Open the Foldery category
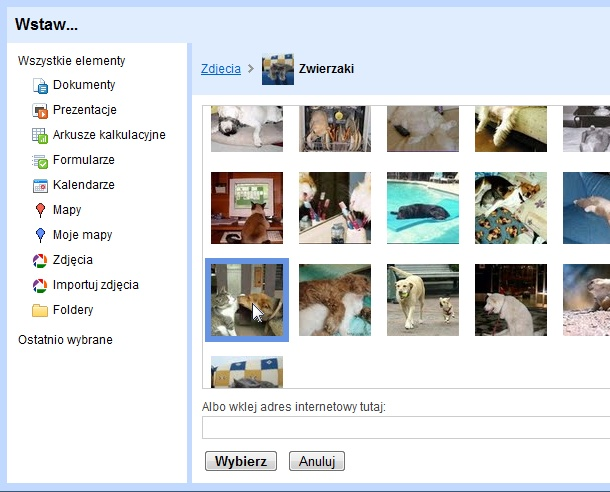This screenshot has height=492, width=610. click(x=73, y=310)
